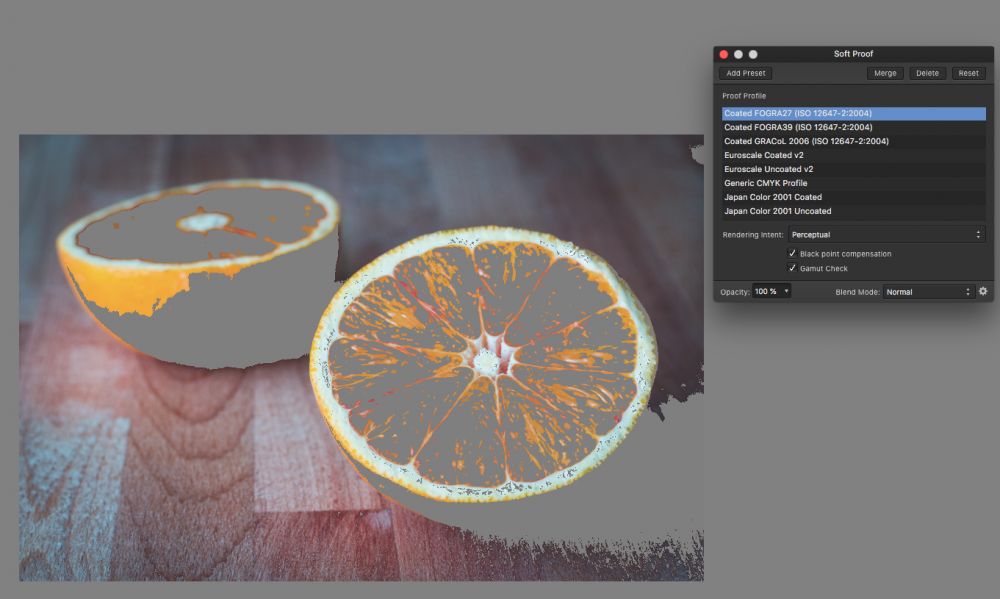Open the Rendering Intent dropdown

tap(886, 235)
